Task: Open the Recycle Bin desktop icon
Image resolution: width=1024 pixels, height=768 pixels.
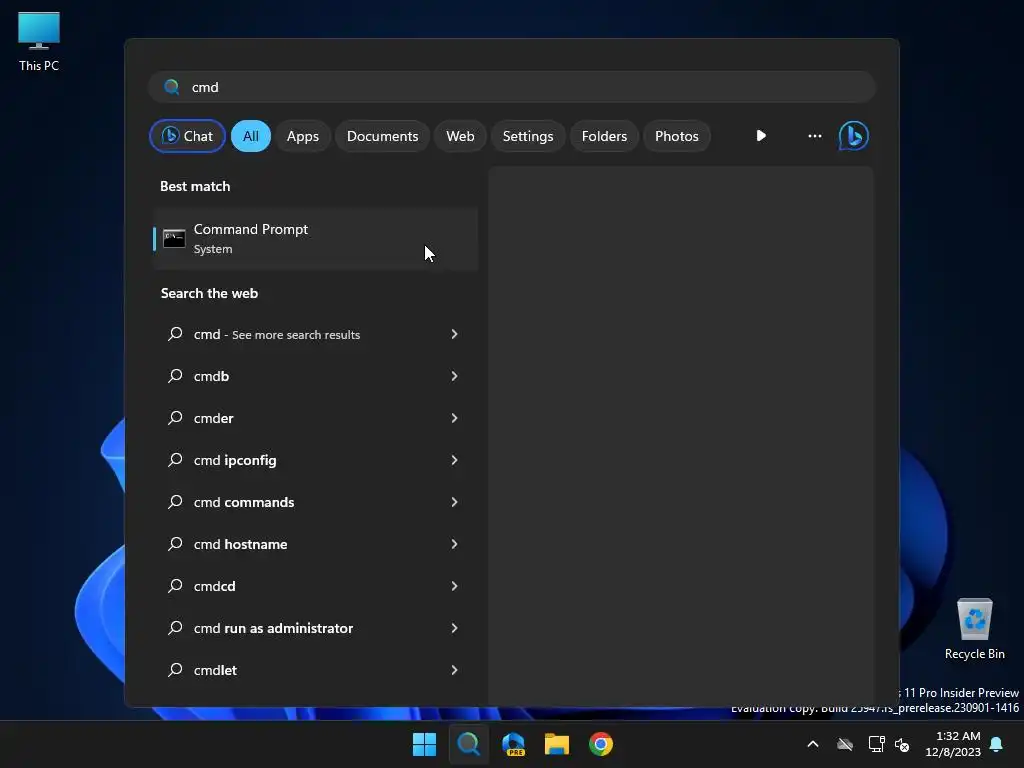Action: tap(974, 629)
